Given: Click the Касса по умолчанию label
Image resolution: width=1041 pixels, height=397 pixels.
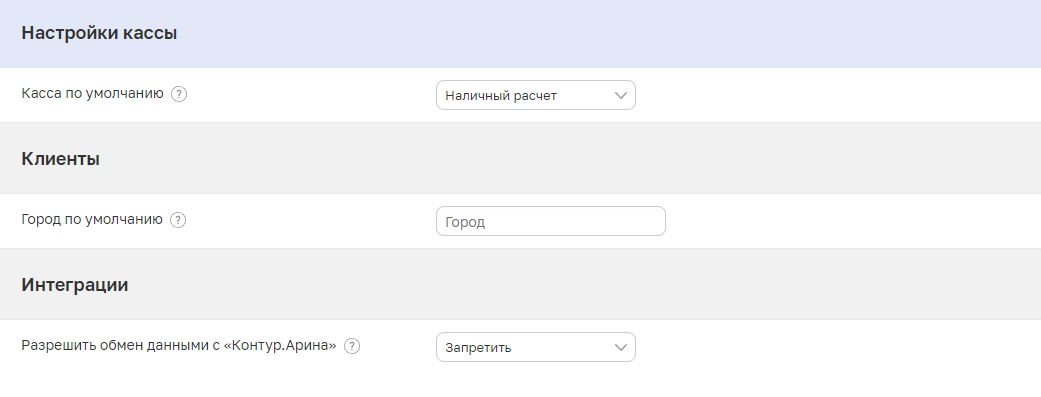Looking at the screenshot, I should (x=92, y=94).
